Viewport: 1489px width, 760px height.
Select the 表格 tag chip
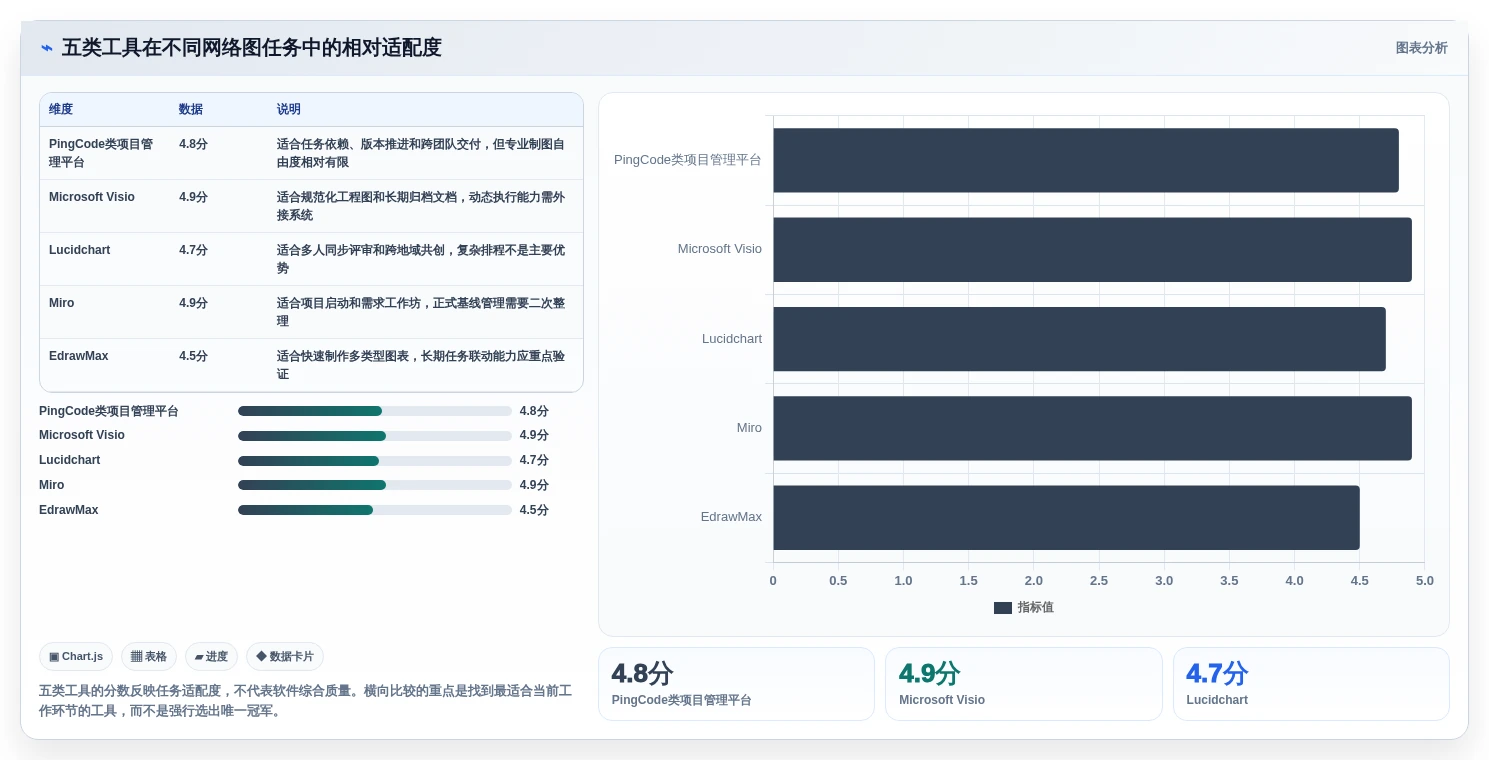(149, 657)
